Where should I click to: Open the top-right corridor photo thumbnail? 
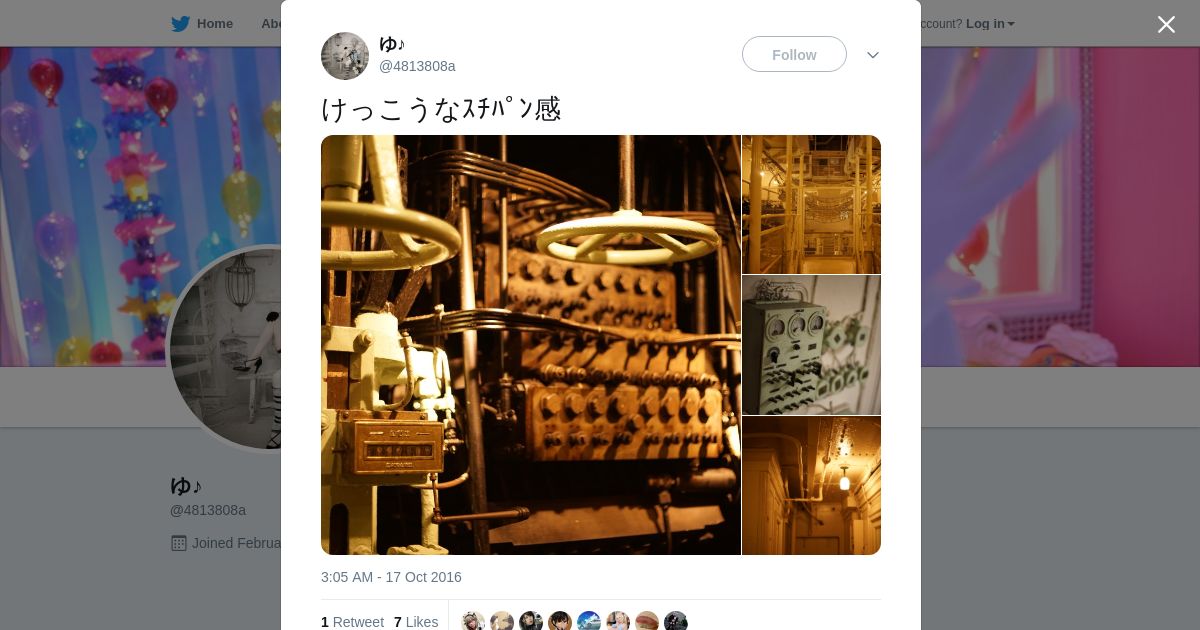812,204
